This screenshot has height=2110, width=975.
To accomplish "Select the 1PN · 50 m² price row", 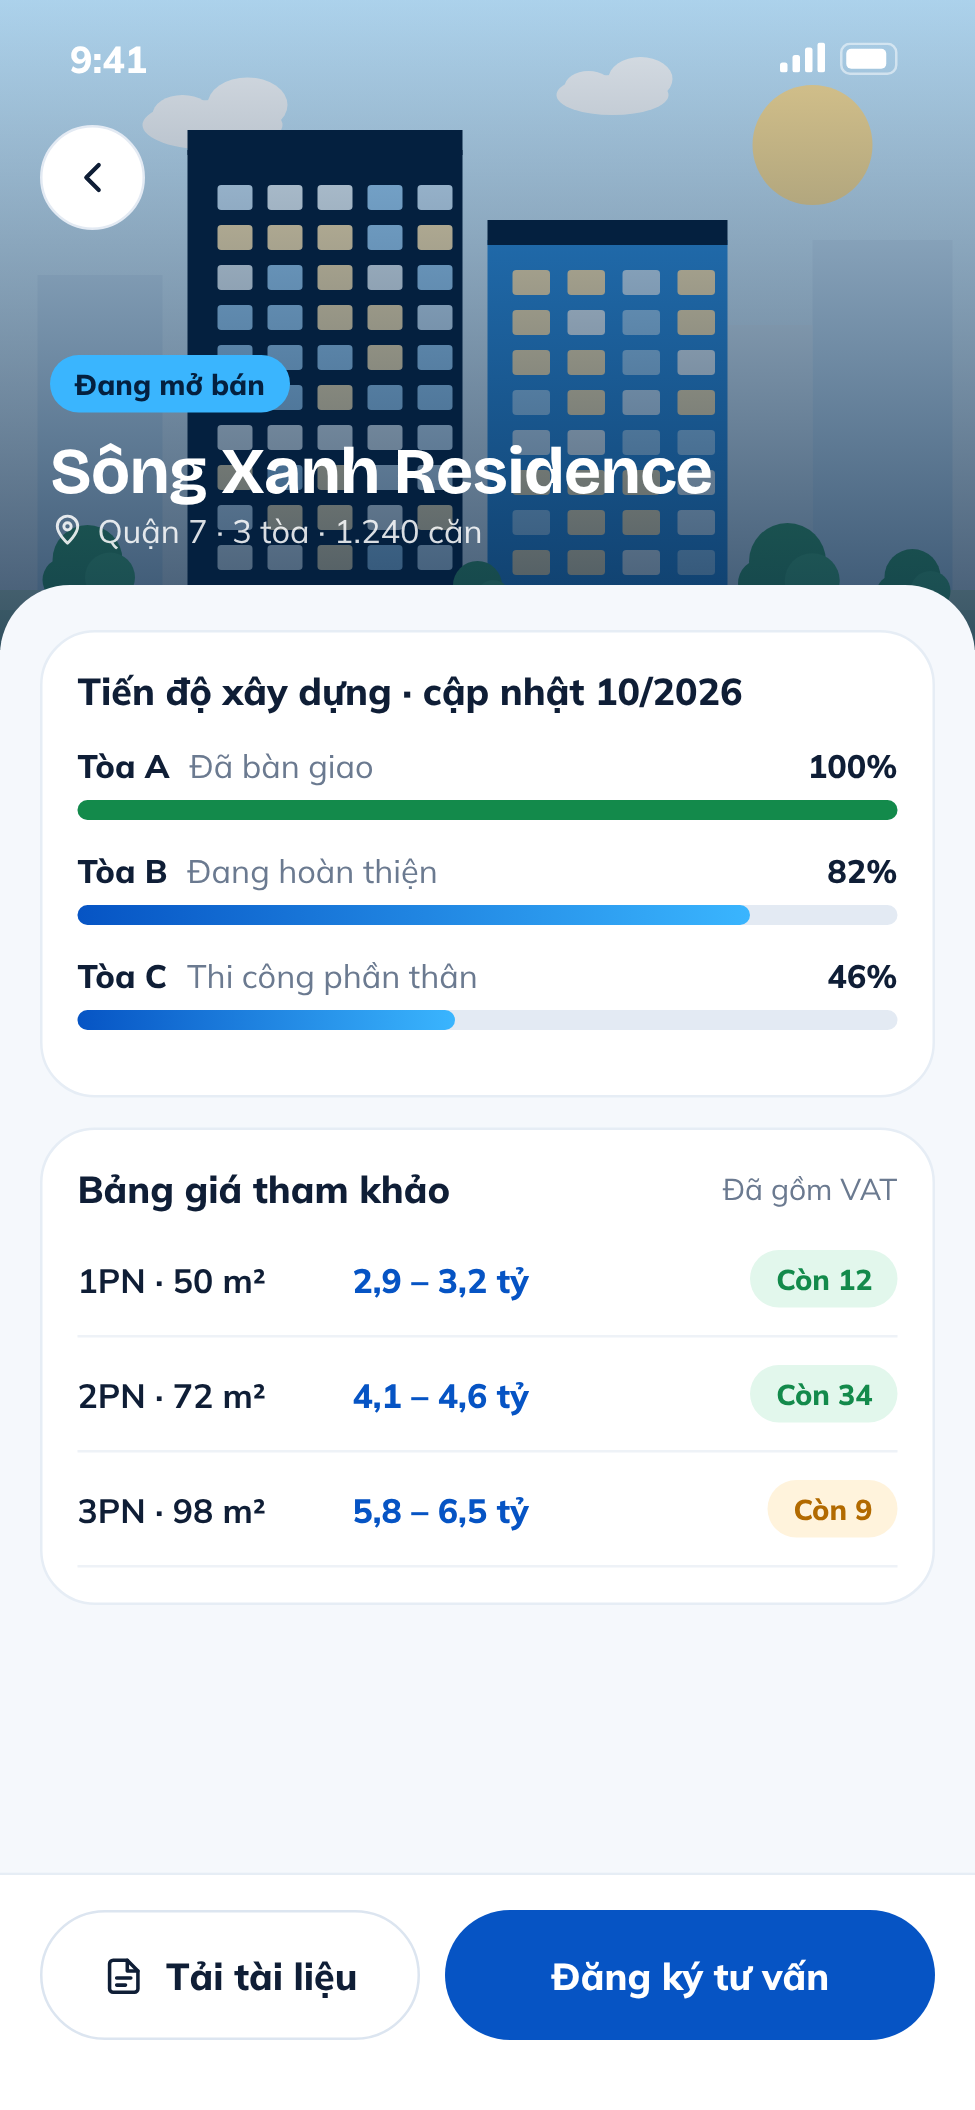I will click(487, 1280).
